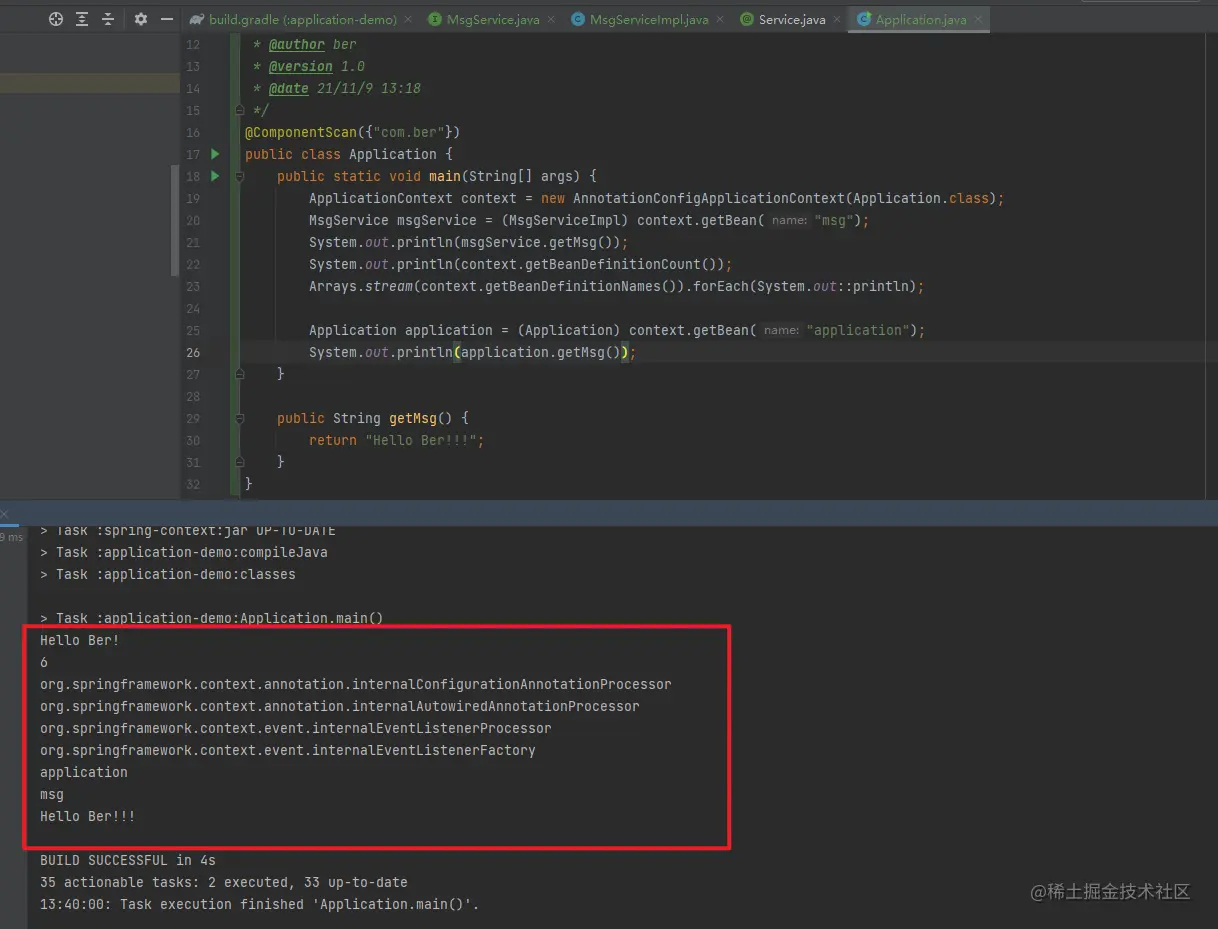Collapse the main method fold marker at line 18

tap(239, 176)
